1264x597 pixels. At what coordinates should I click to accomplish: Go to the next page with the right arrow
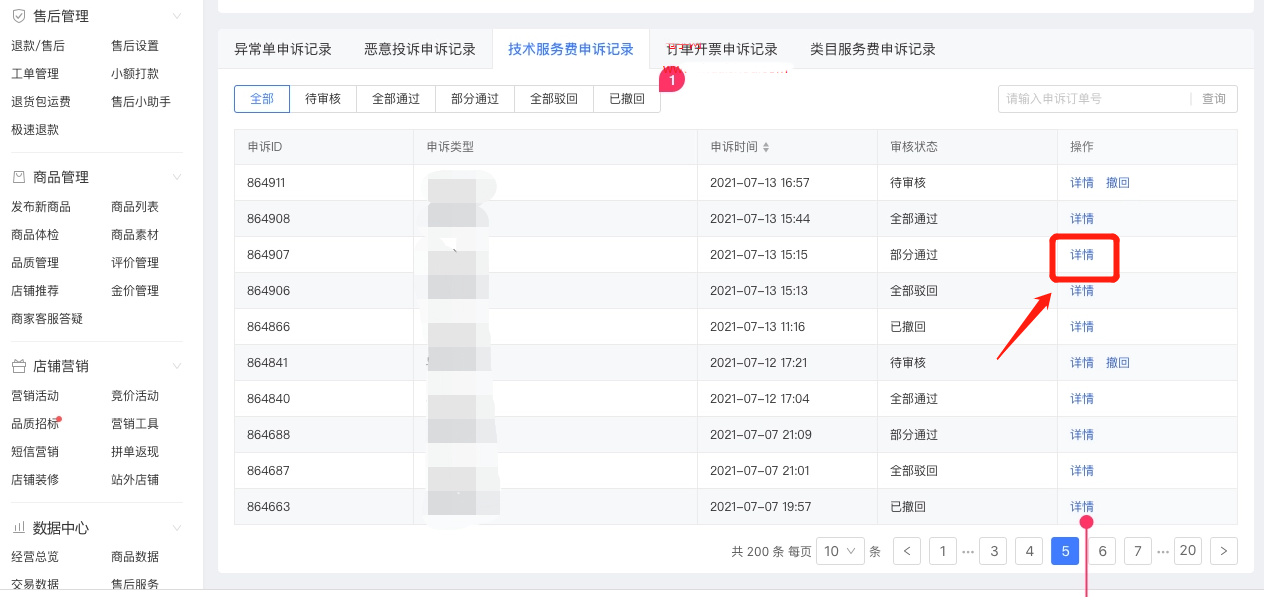coord(1224,551)
